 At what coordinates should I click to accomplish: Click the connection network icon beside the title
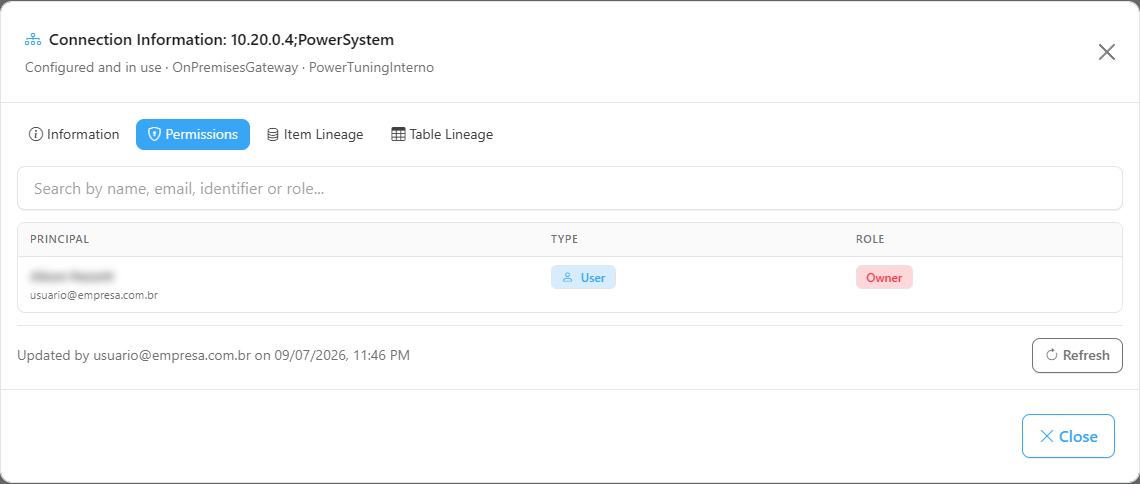pyautogui.click(x=33, y=39)
